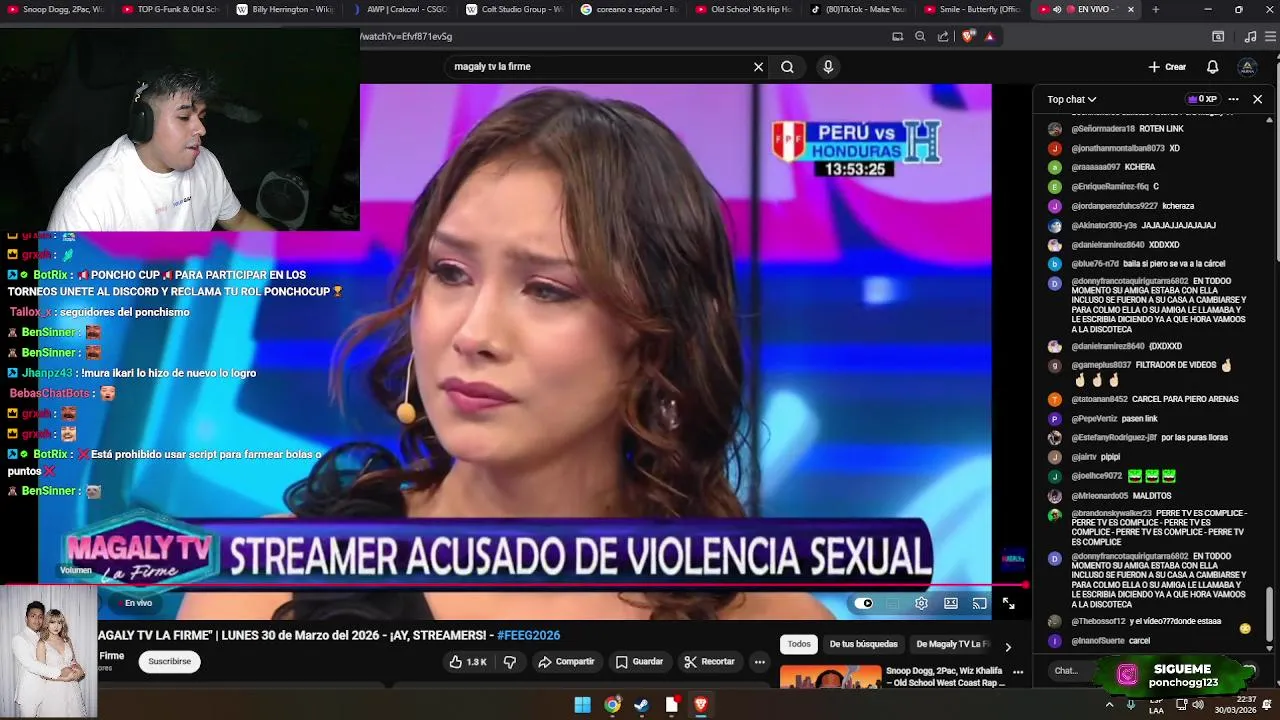Expand the Top chat mode dropdown
1280x720 pixels.
[x=1072, y=99]
